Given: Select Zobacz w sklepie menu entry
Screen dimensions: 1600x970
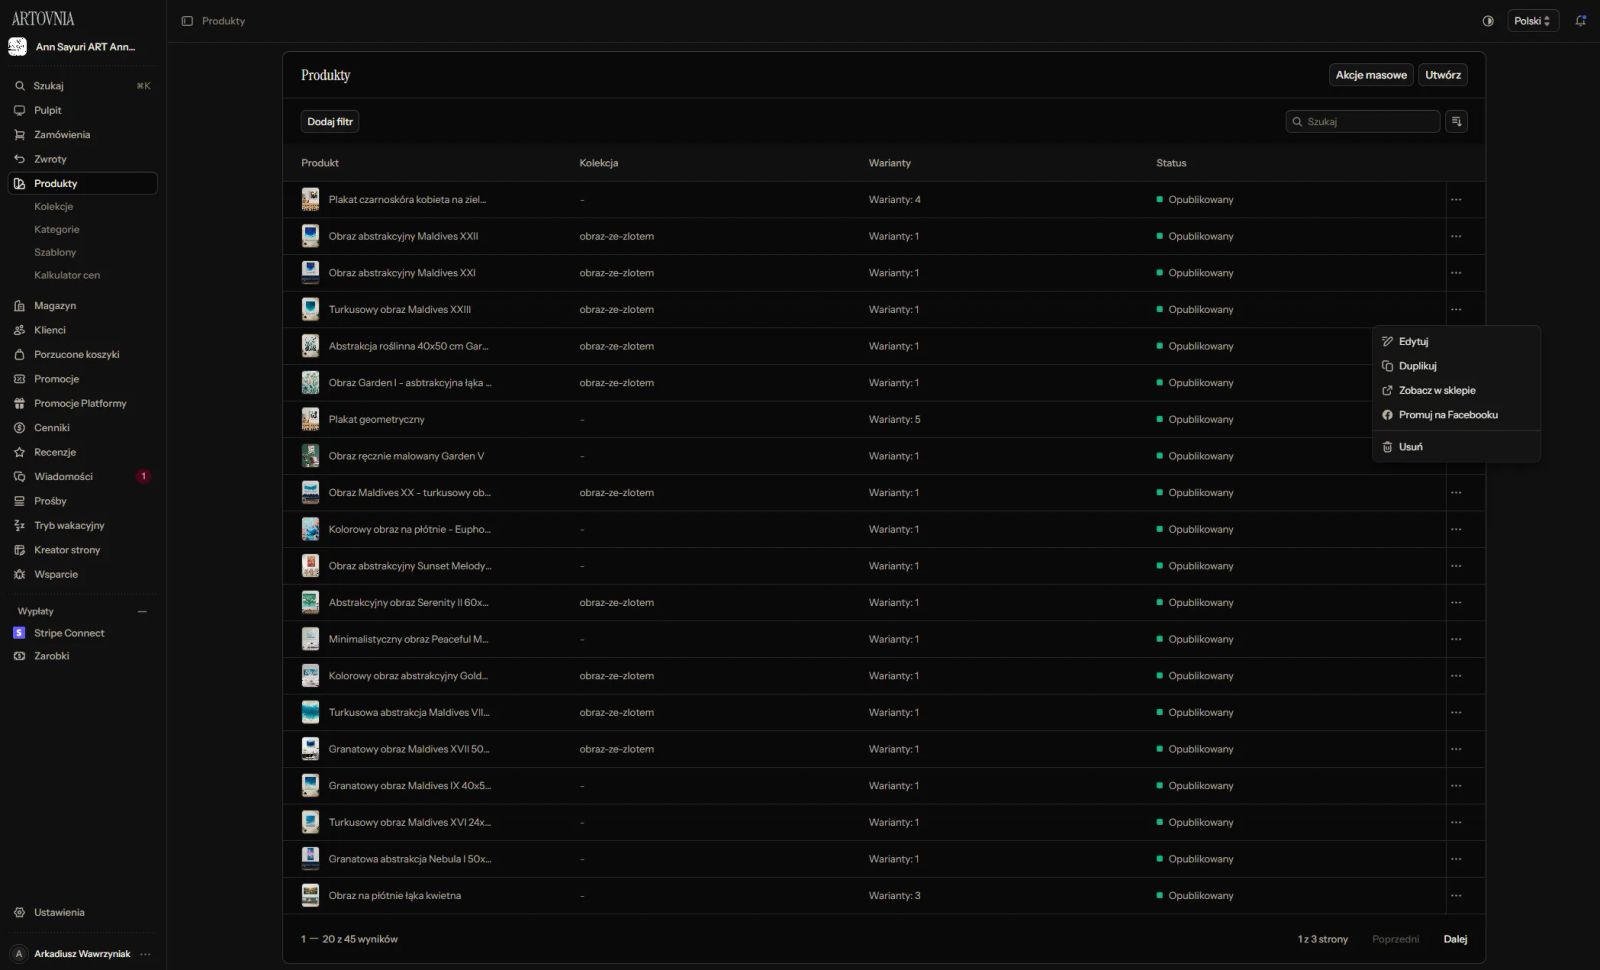Looking at the screenshot, I should (x=1456, y=391).
